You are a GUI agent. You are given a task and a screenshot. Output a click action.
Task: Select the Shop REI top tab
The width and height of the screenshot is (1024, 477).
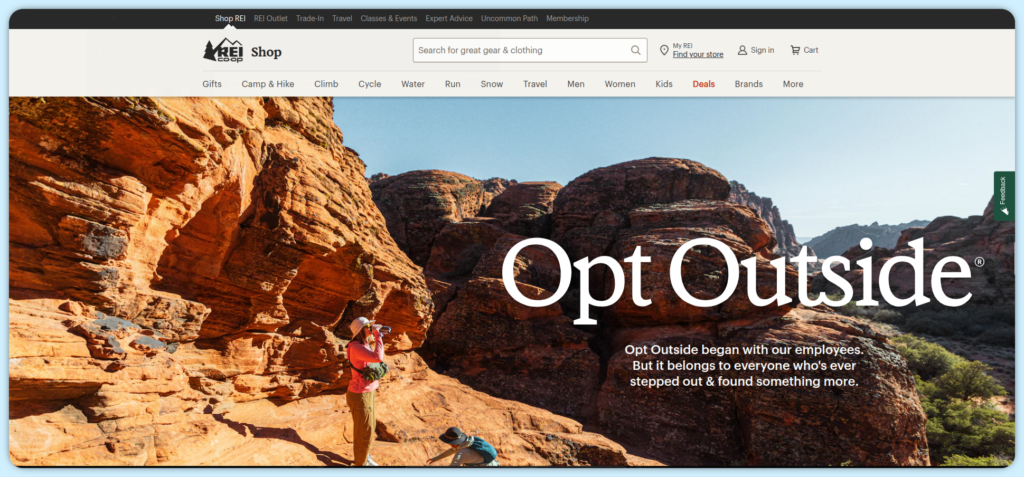[230, 18]
